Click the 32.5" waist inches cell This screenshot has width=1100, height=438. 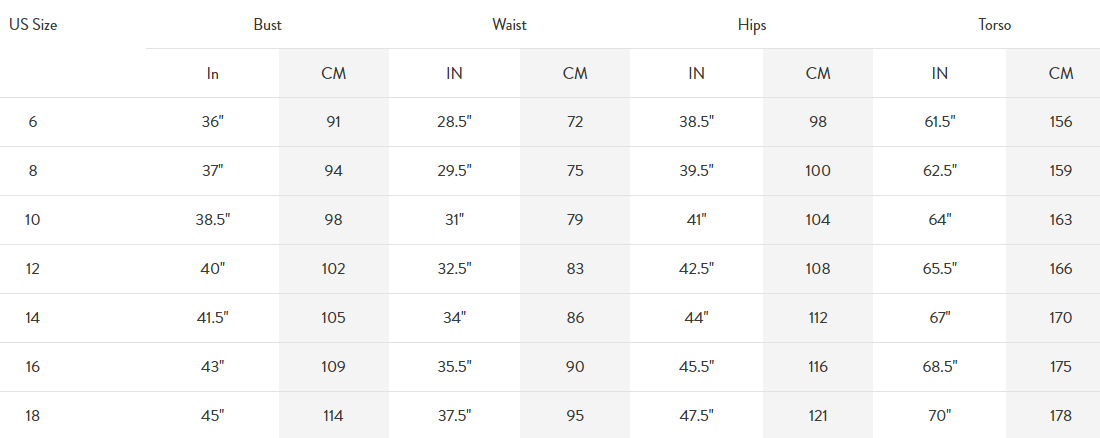[455, 268]
